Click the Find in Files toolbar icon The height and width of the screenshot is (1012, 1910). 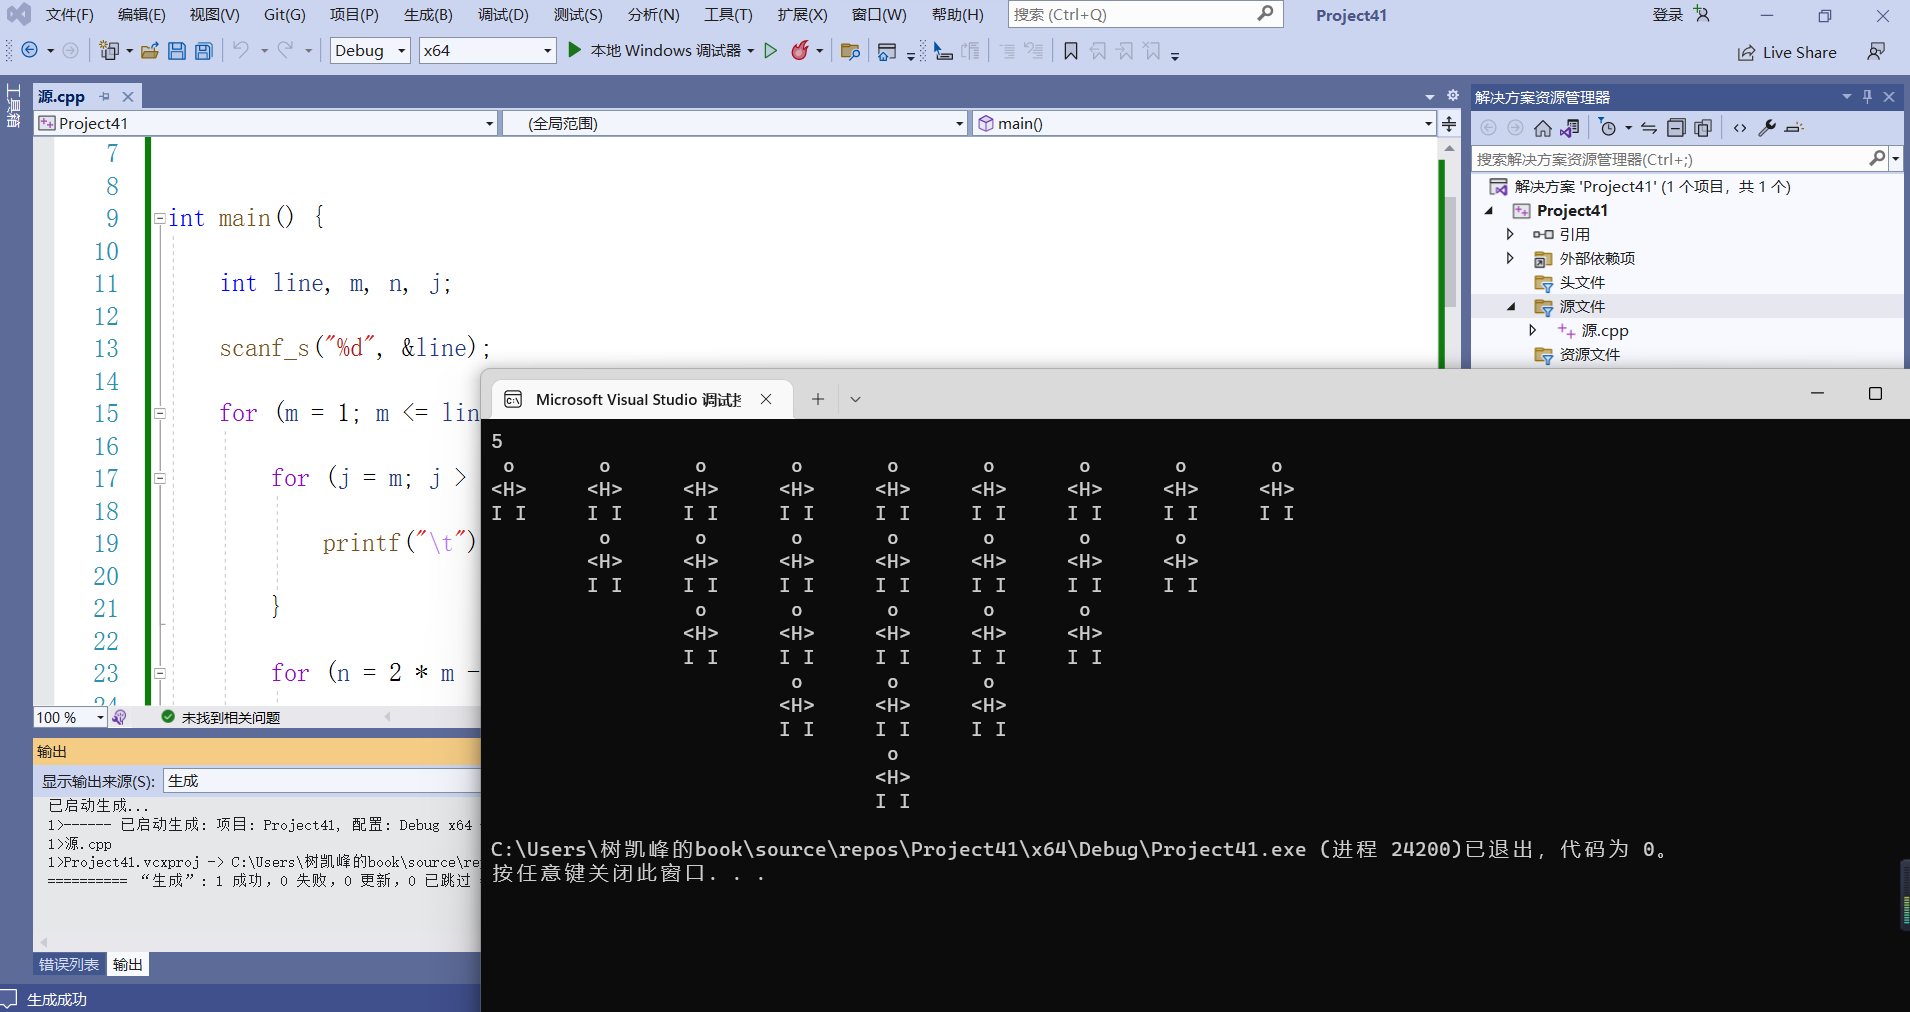[851, 51]
